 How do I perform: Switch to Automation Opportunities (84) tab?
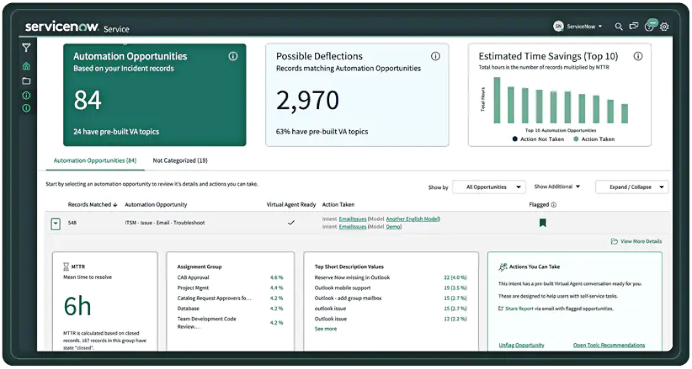pos(95,161)
